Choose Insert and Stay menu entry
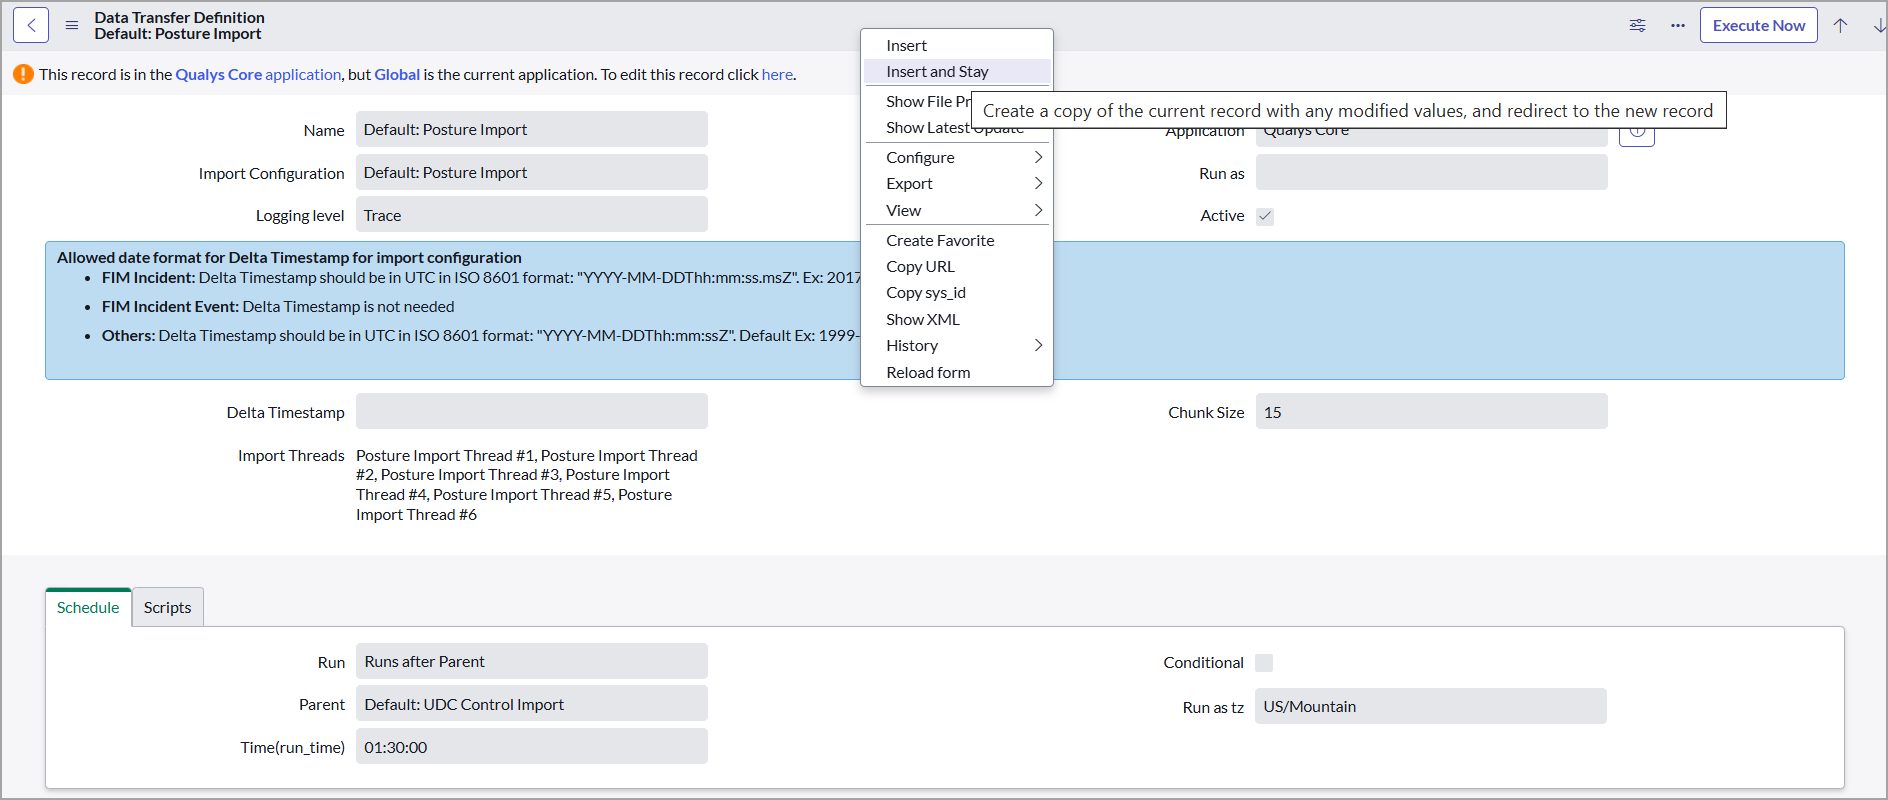Viewport: 1888px width, 800px height. (957, 71)
